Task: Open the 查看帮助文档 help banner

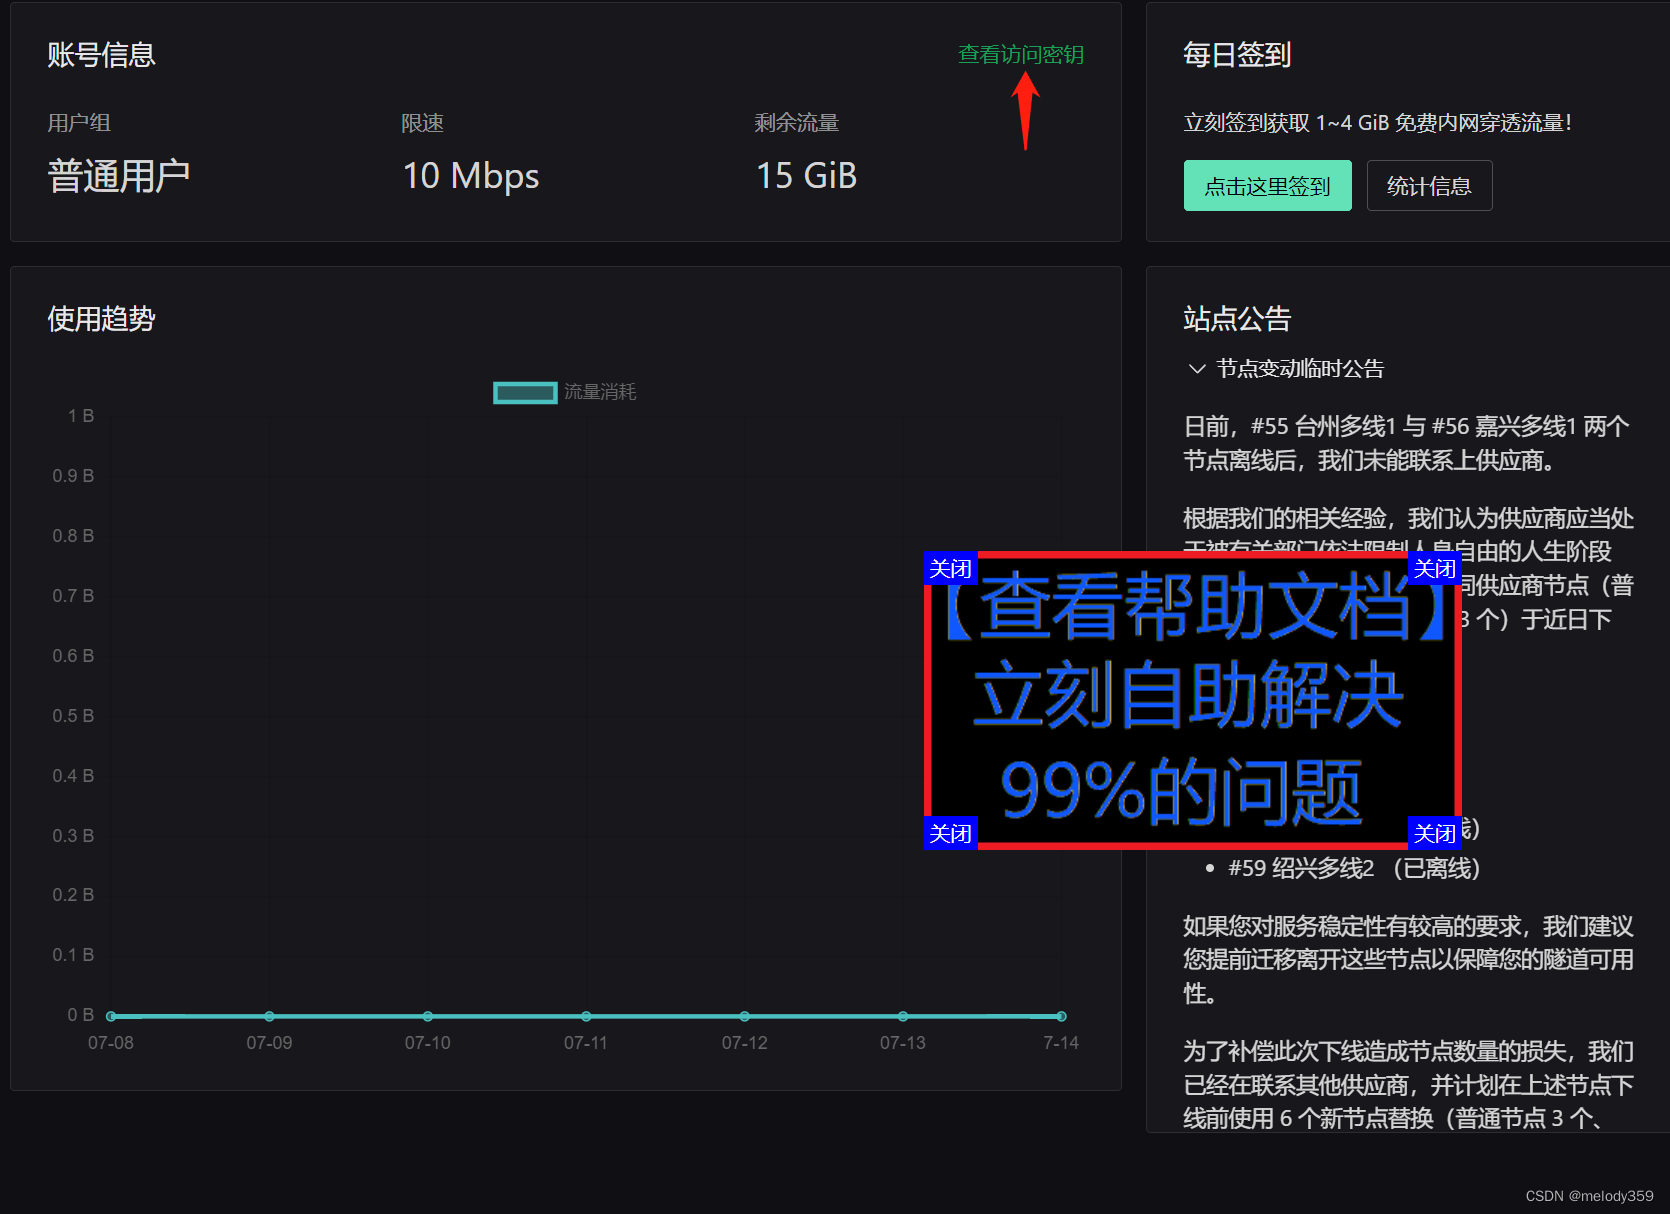Action: point(1192,700)
